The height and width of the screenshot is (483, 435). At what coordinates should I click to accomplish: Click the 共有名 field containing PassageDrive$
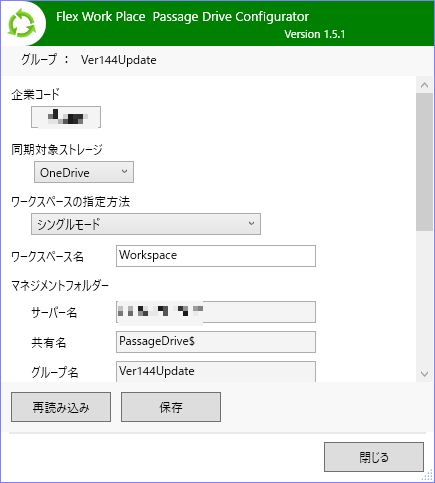(x=216, y=342)
